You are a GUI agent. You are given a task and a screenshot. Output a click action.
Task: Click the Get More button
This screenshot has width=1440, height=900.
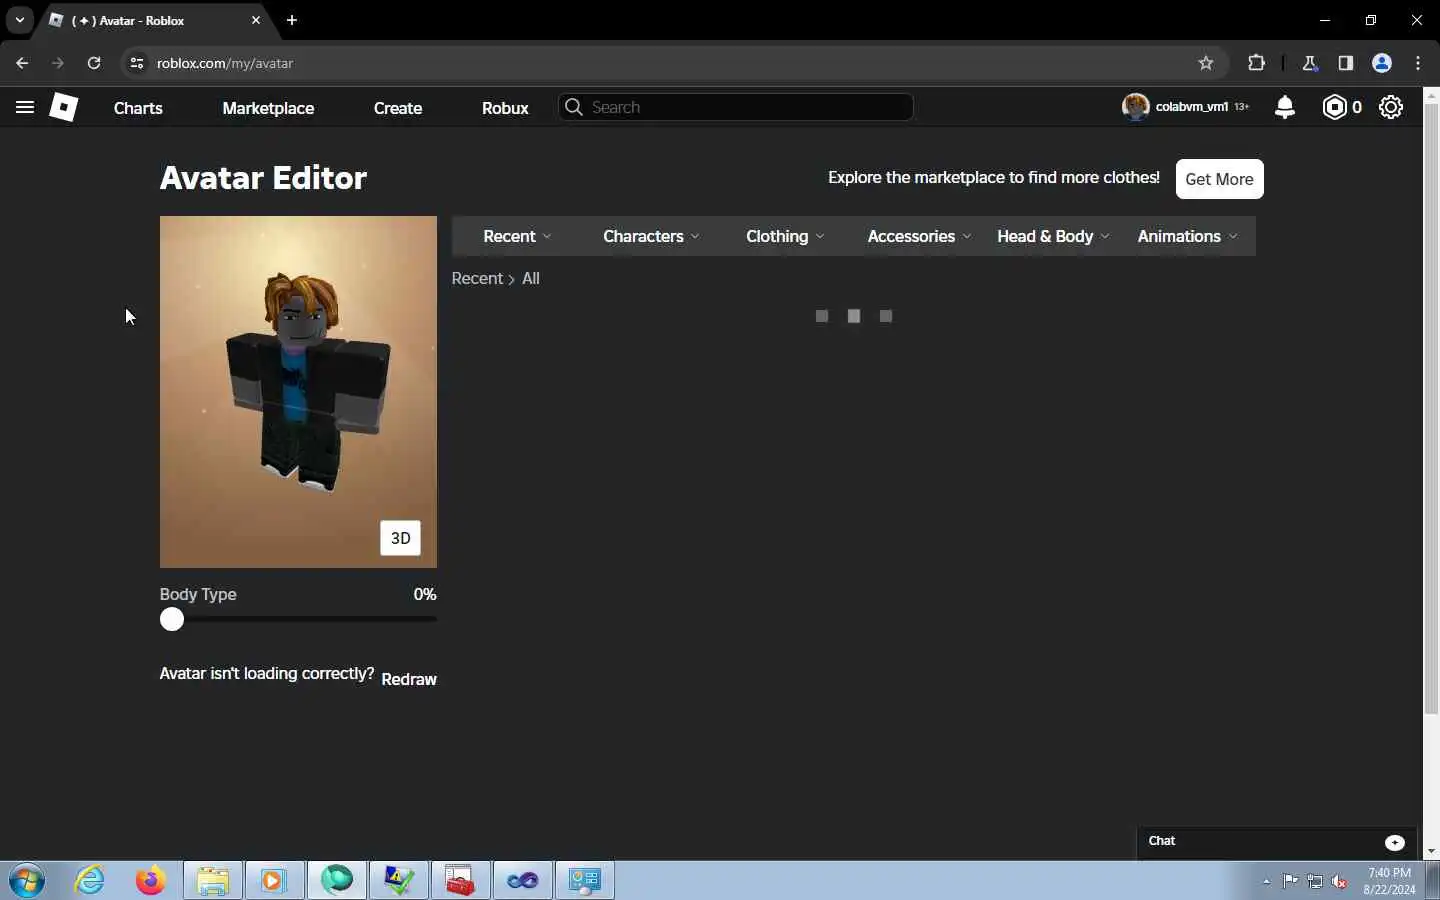[x=1219, y=179]
